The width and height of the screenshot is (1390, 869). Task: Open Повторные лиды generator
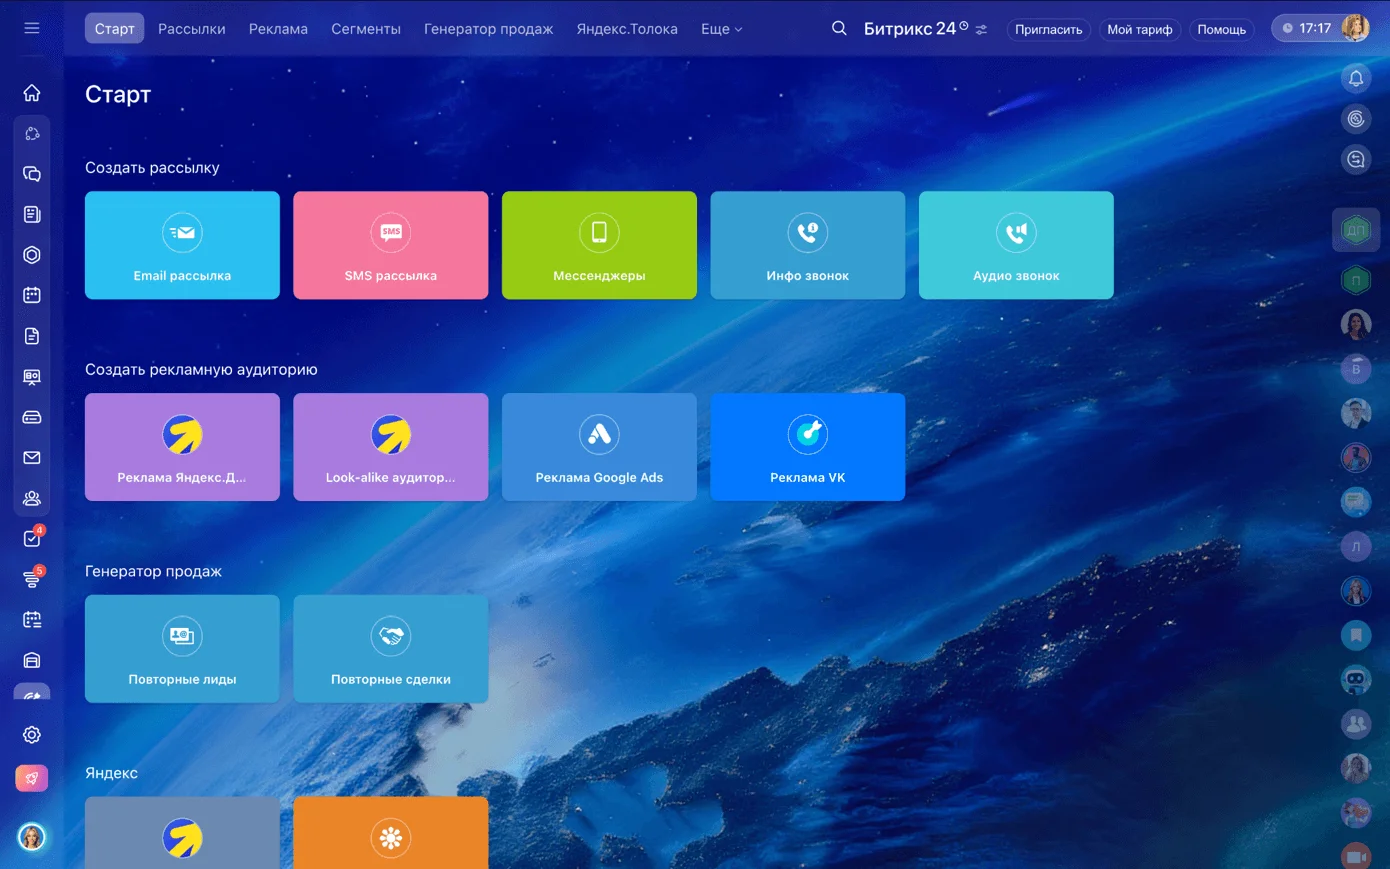[182, 649]
